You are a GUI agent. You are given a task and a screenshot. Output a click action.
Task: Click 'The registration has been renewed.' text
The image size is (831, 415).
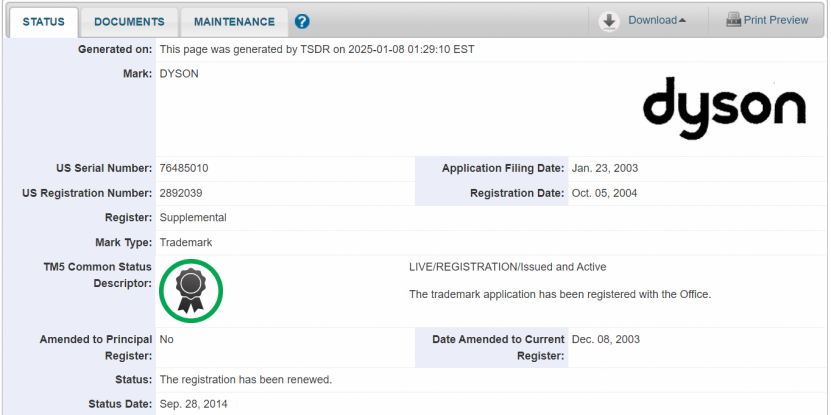[x=246, y=380]
